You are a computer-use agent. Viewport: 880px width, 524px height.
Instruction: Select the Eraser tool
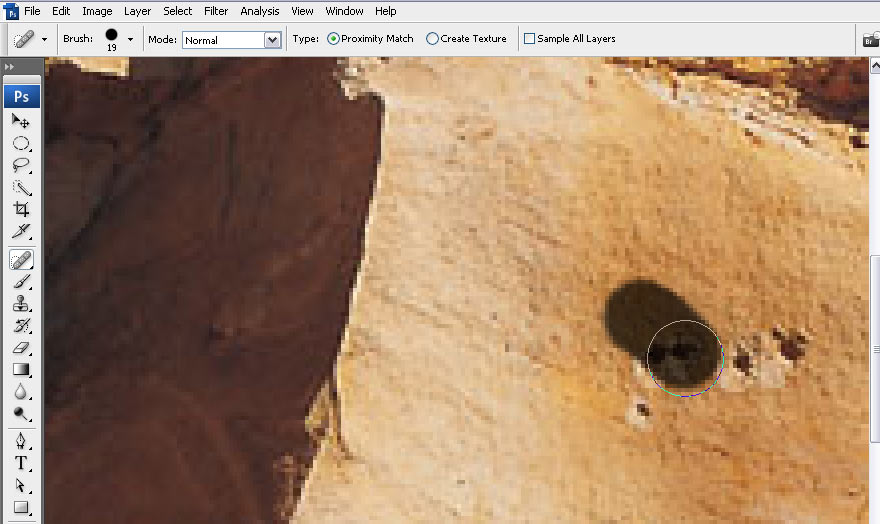21,347
